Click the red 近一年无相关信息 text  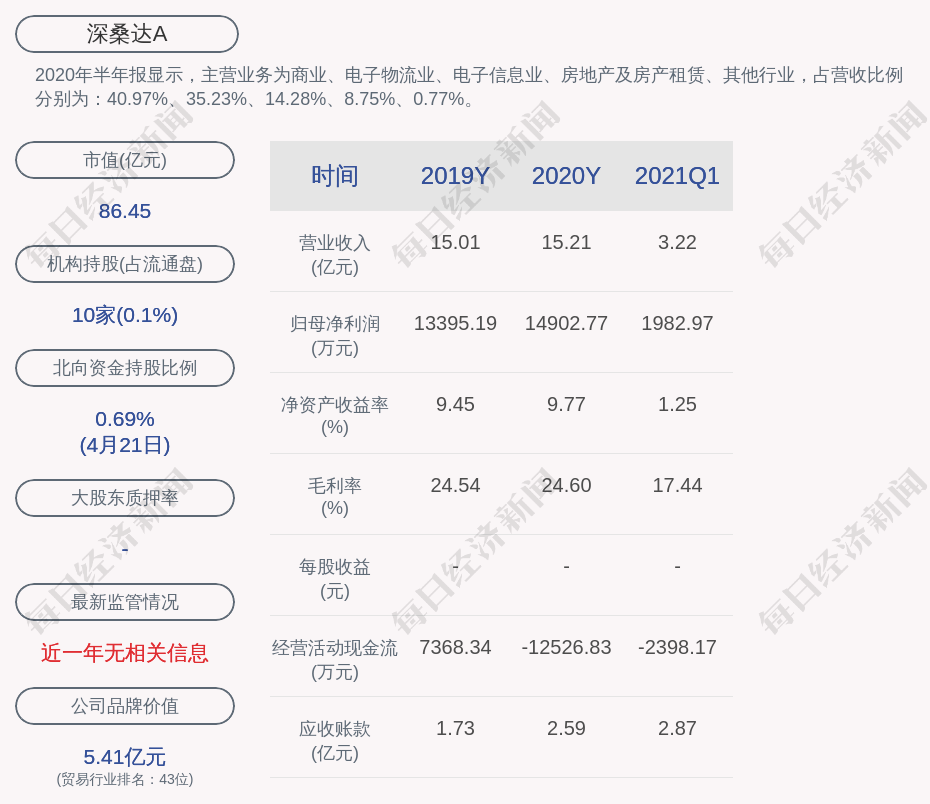125,653
